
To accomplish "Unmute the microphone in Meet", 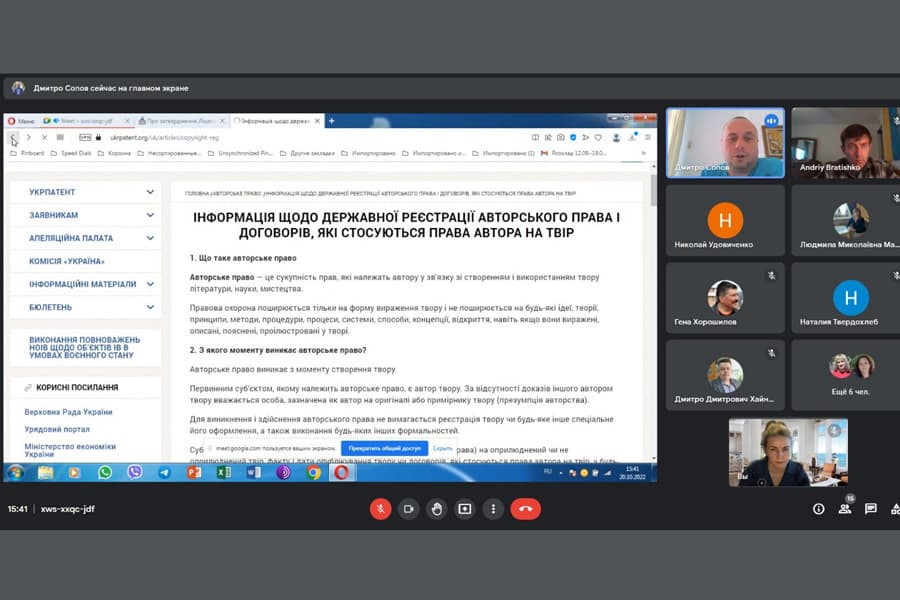I will pyautogui.click(x=380, y=509).
